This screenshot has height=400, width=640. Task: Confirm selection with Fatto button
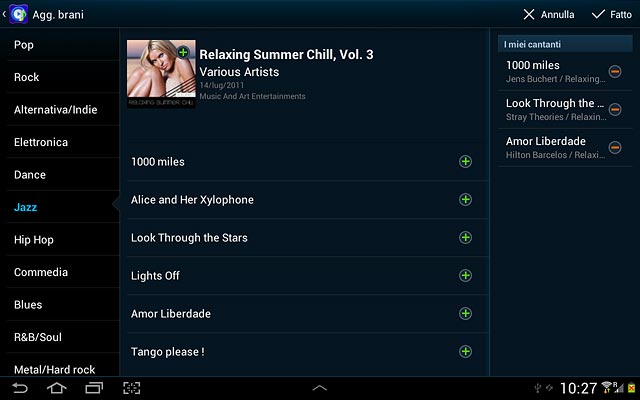click(611, 15)
